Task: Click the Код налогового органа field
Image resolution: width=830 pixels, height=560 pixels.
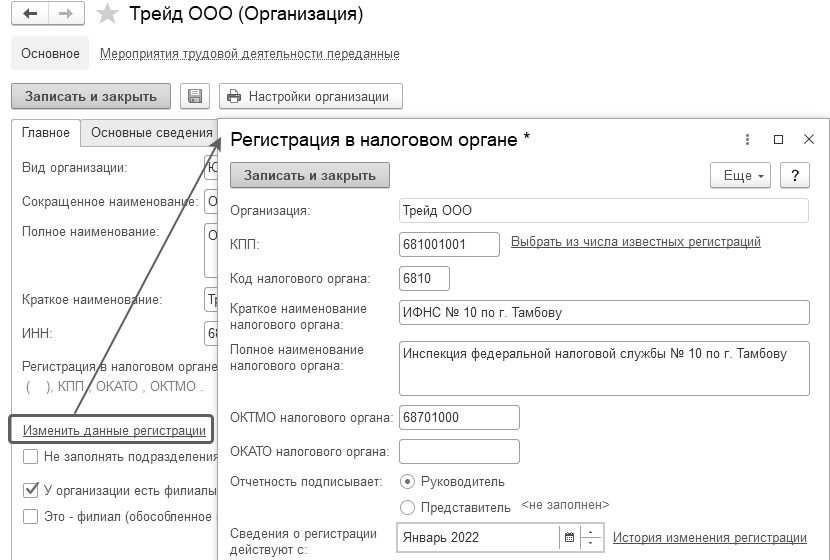Action: (425, 278)
